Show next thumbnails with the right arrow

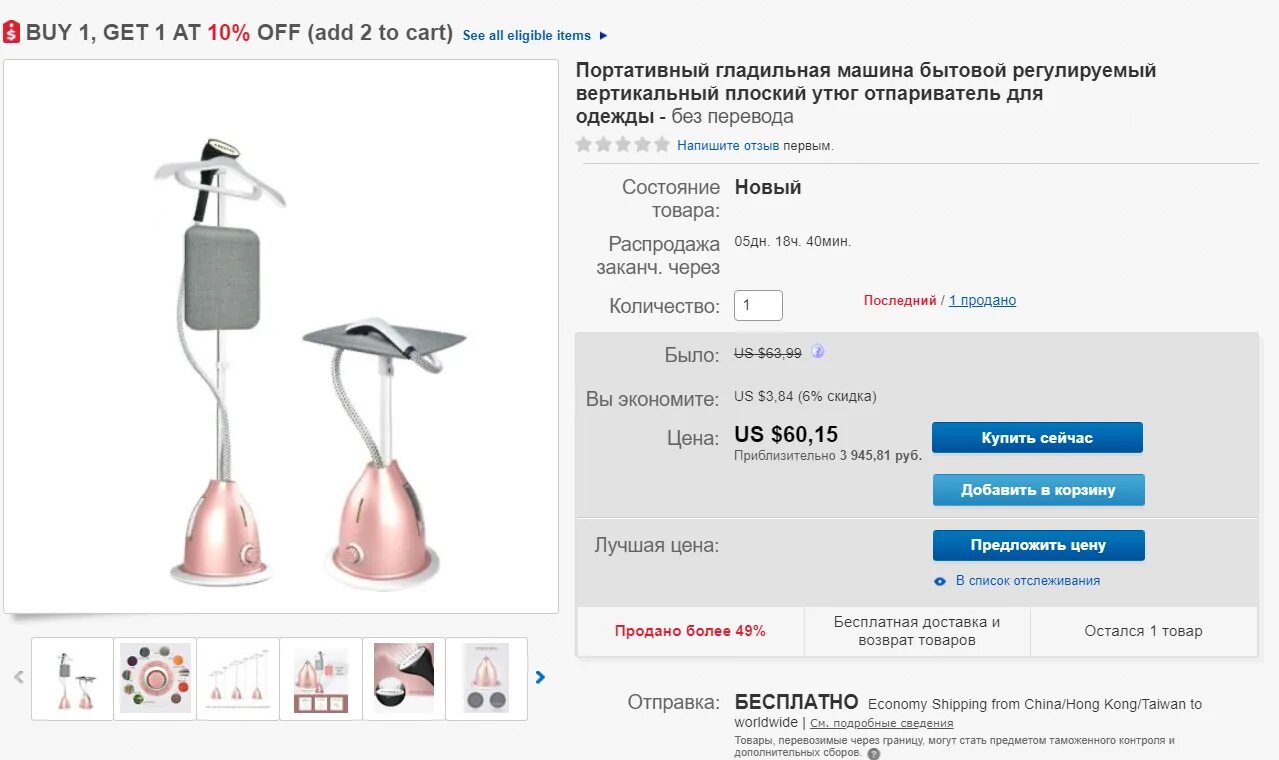540,677
